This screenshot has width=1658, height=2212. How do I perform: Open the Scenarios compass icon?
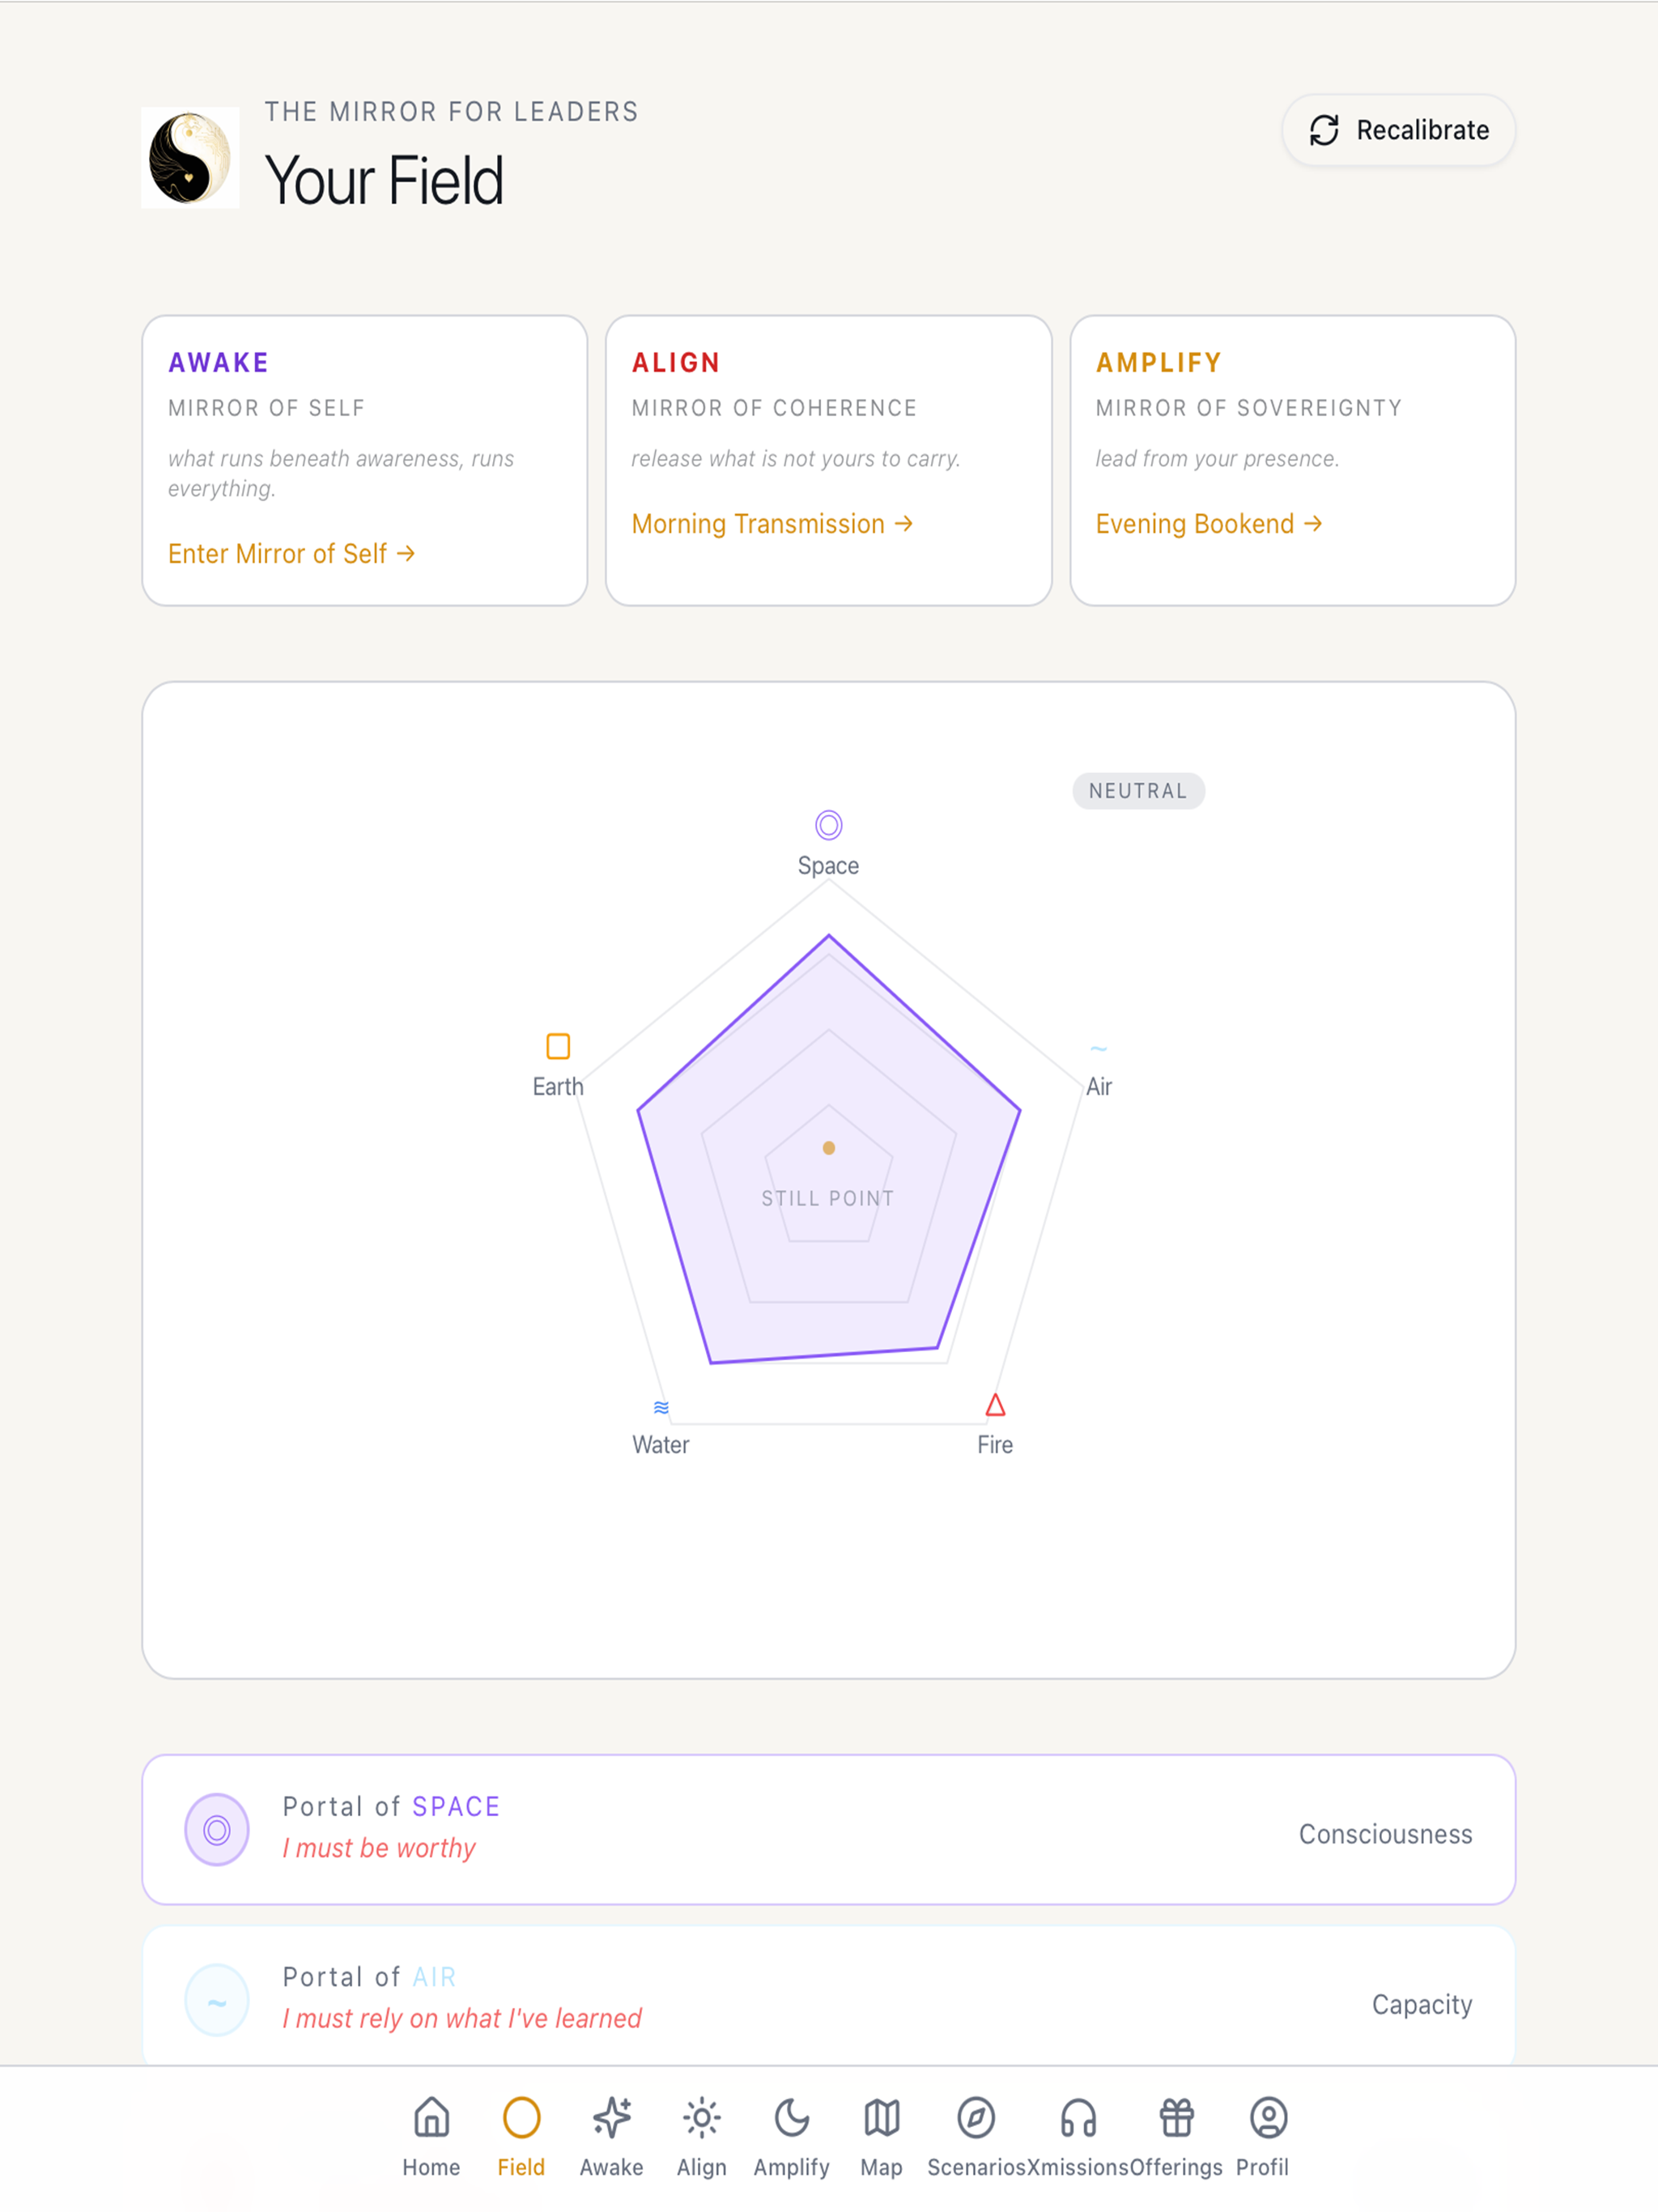tap(975, 2117)
